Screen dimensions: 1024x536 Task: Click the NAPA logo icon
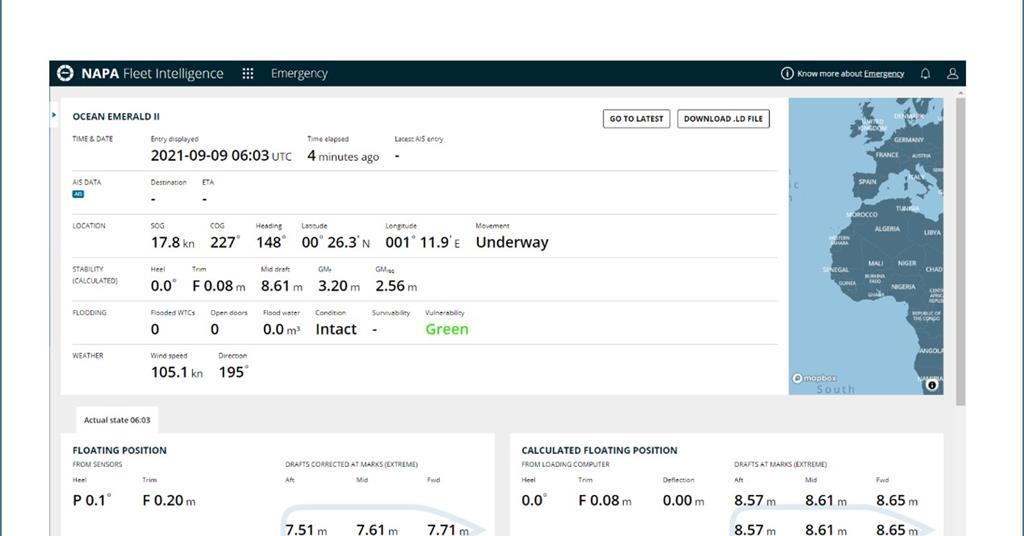65,73
